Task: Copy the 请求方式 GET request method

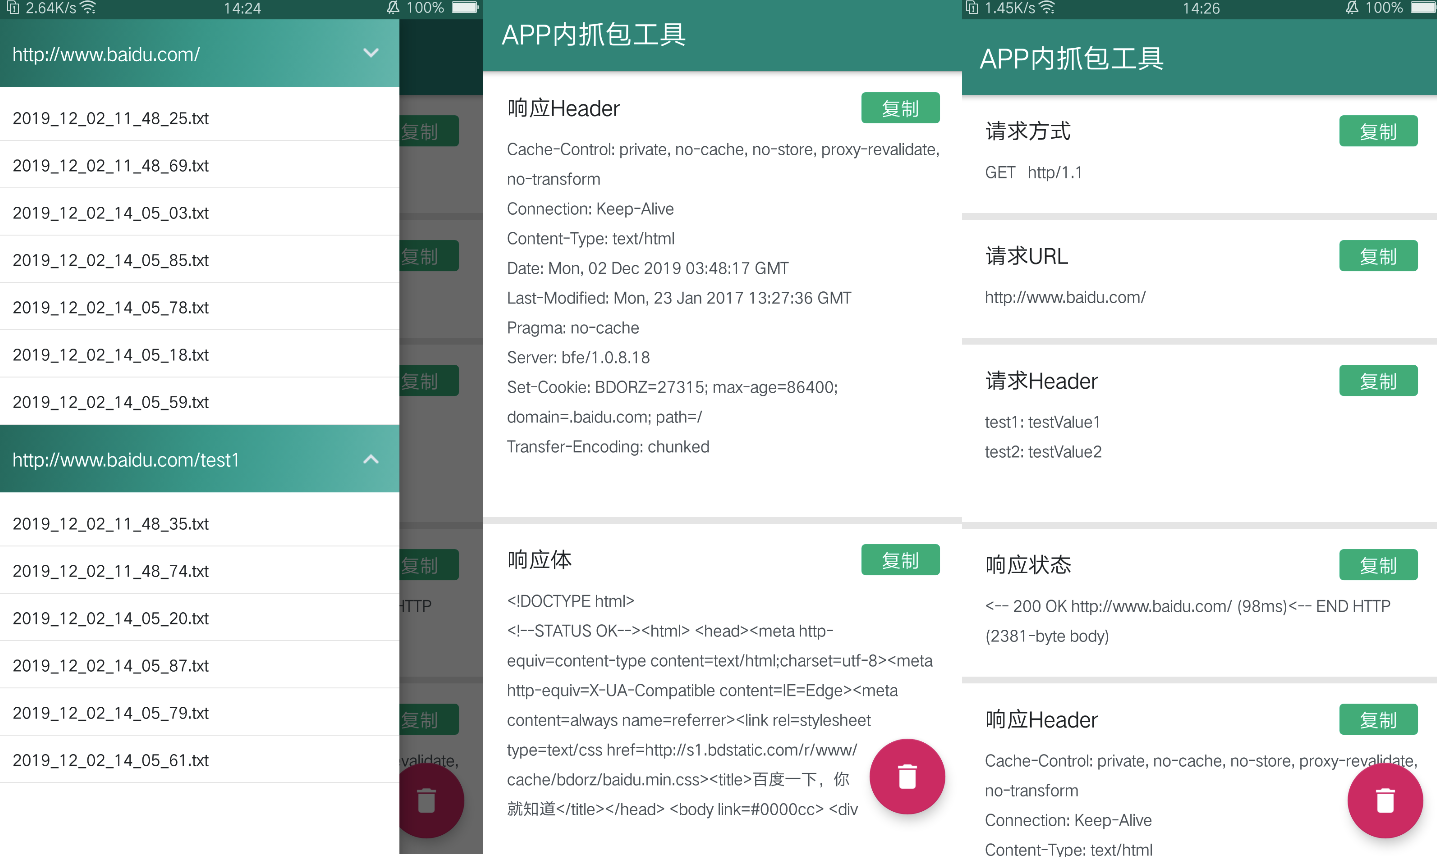Action: (1378, 130)
